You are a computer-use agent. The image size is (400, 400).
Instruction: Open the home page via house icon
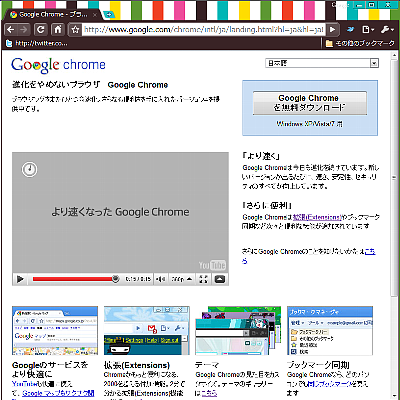[58, 30]
